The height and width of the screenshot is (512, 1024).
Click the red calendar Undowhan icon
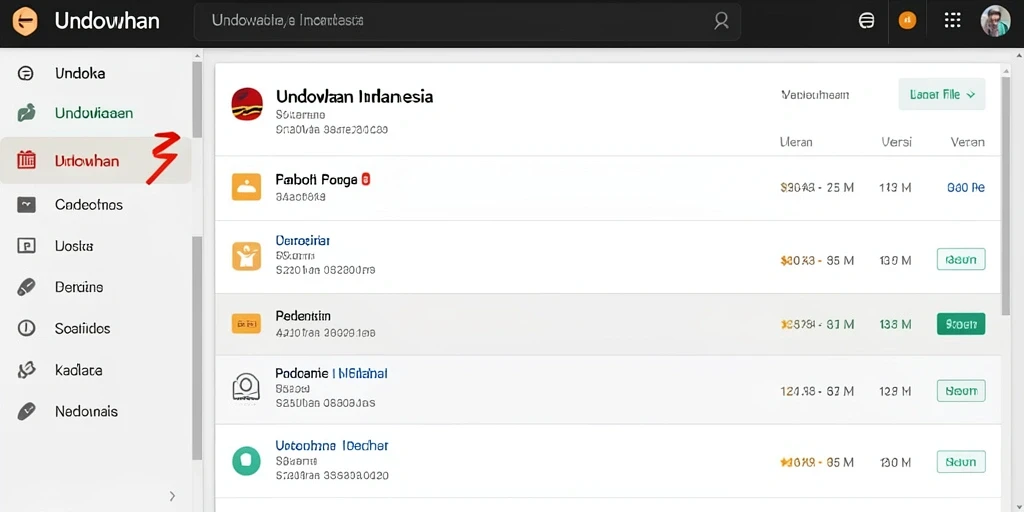click(x=26, y=160)
